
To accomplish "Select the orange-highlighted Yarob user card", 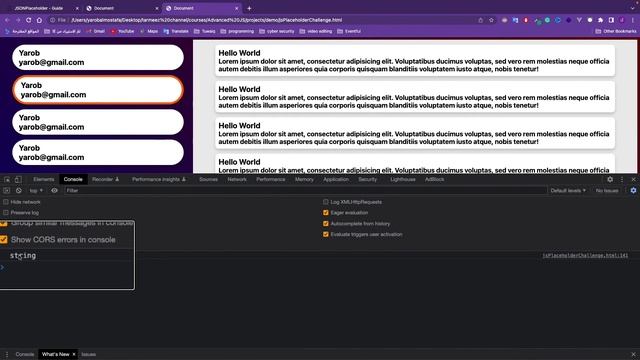I will (x=98, y=90).
